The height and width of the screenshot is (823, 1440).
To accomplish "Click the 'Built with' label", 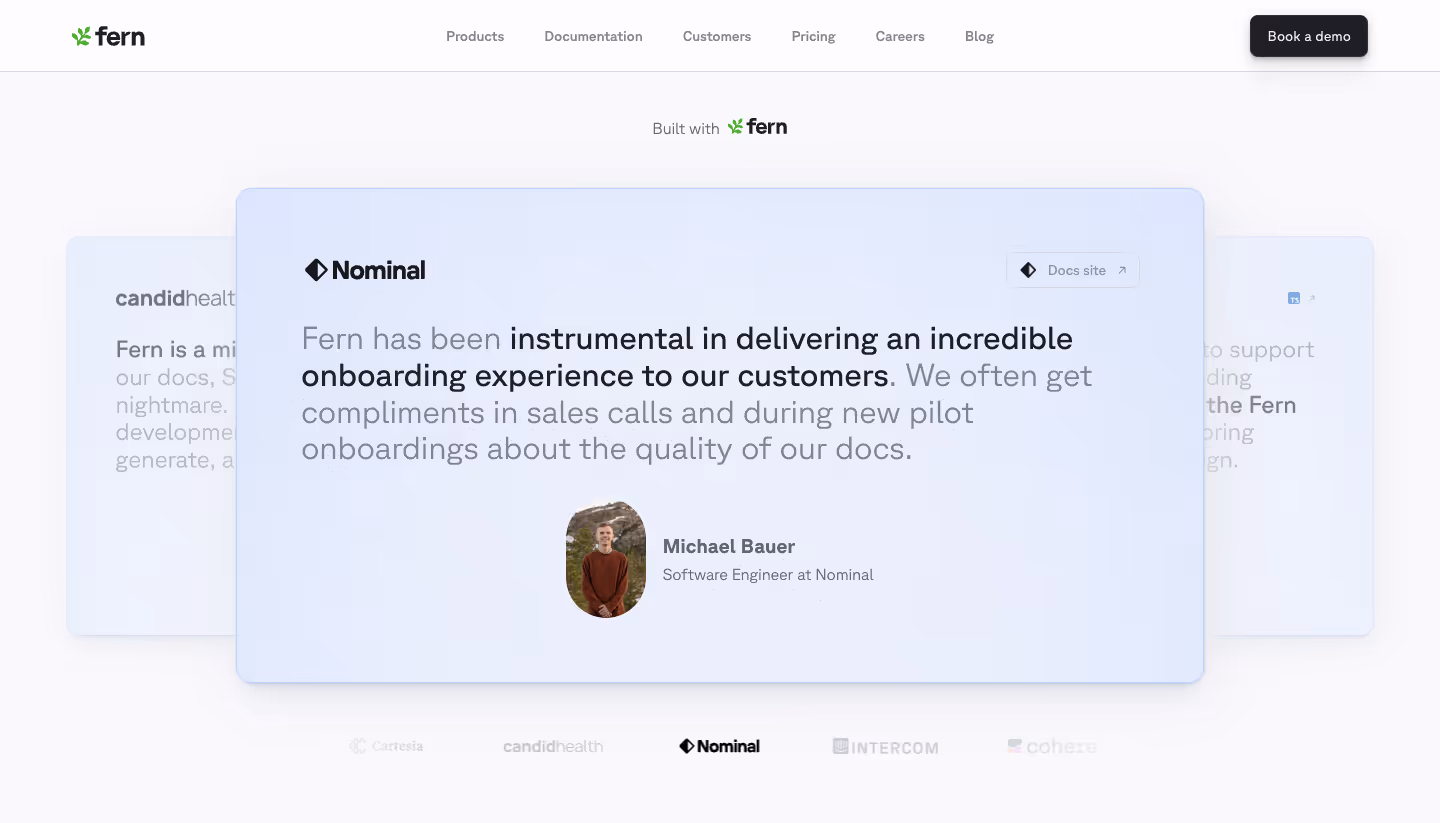I will [686, 128].
